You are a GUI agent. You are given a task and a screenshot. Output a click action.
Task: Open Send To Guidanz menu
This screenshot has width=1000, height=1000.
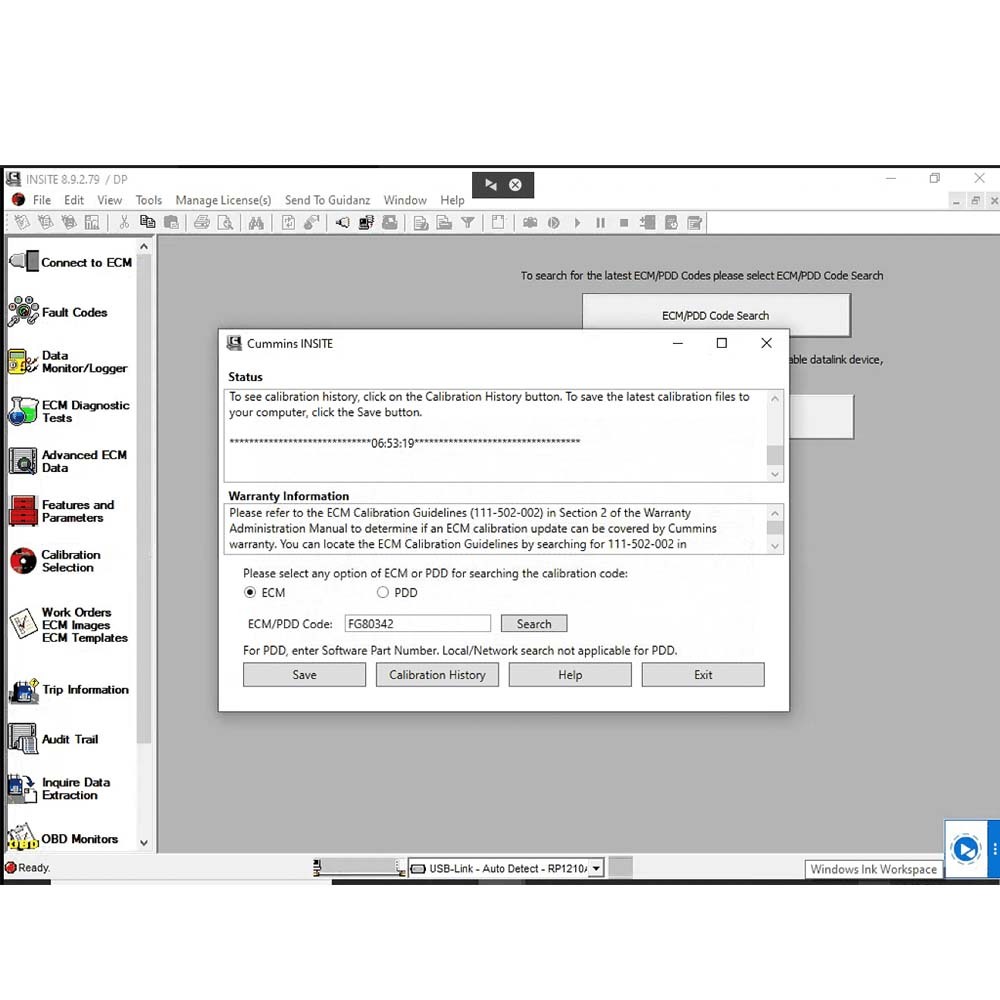[327, 200]
